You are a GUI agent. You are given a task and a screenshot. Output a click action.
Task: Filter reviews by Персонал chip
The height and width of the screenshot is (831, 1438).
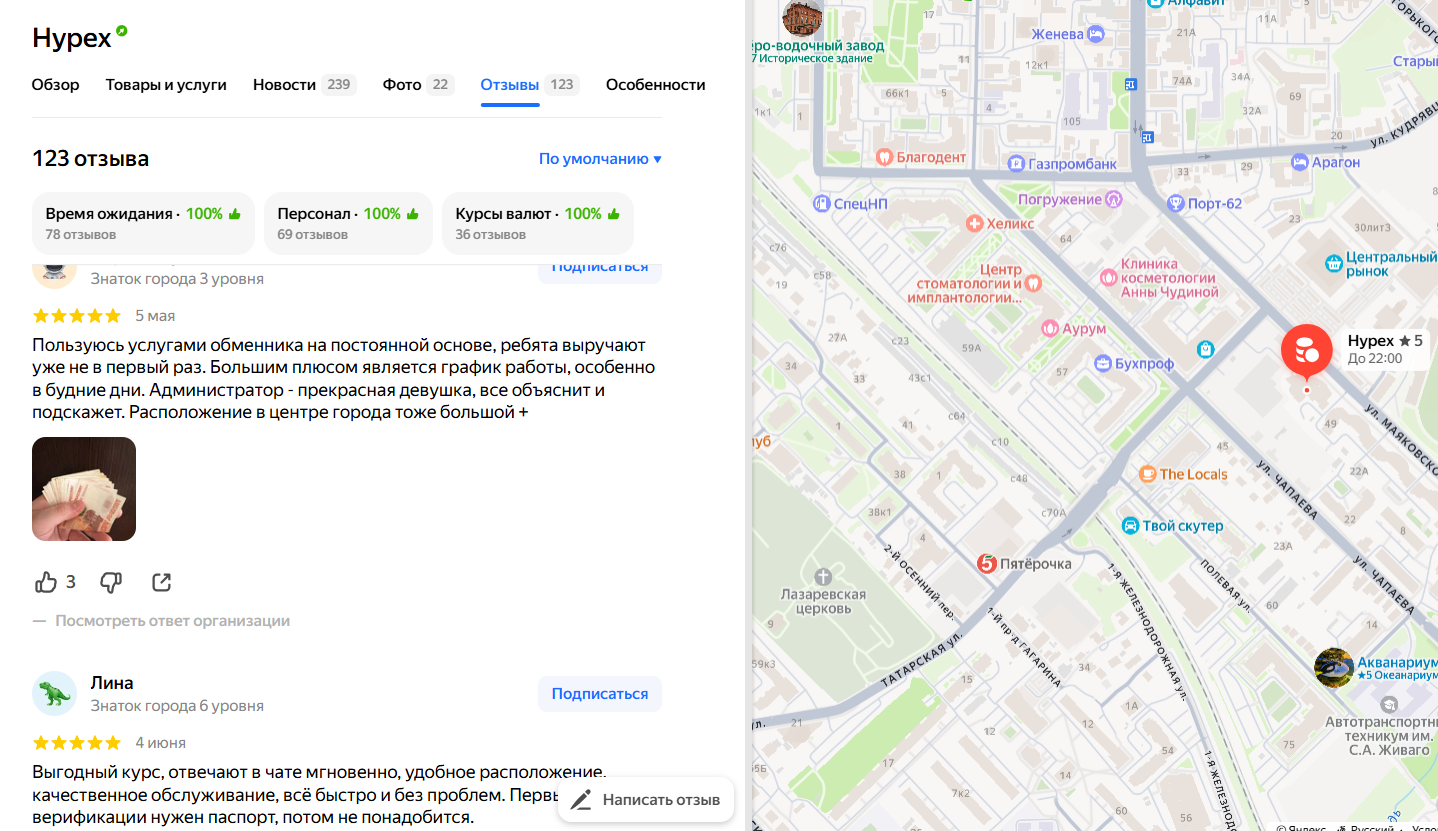point(348,223)
